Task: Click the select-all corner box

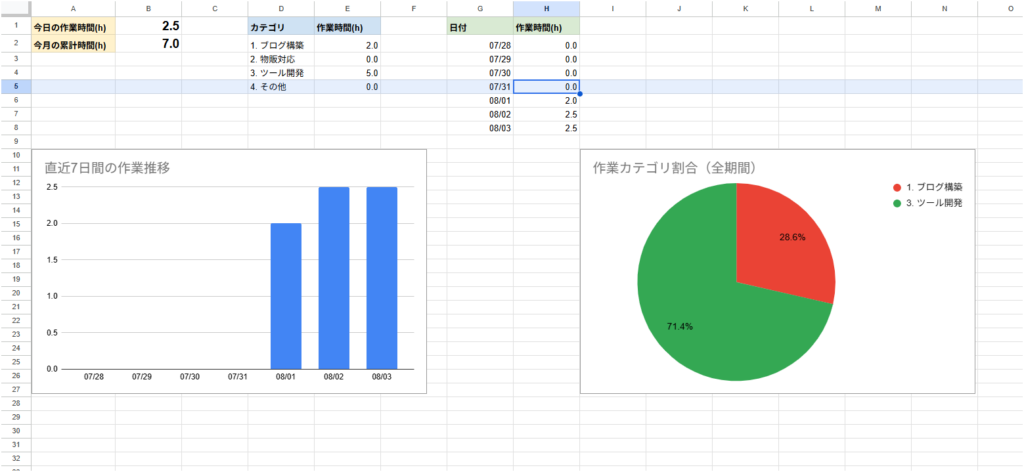Action: (x=16, y=9)
